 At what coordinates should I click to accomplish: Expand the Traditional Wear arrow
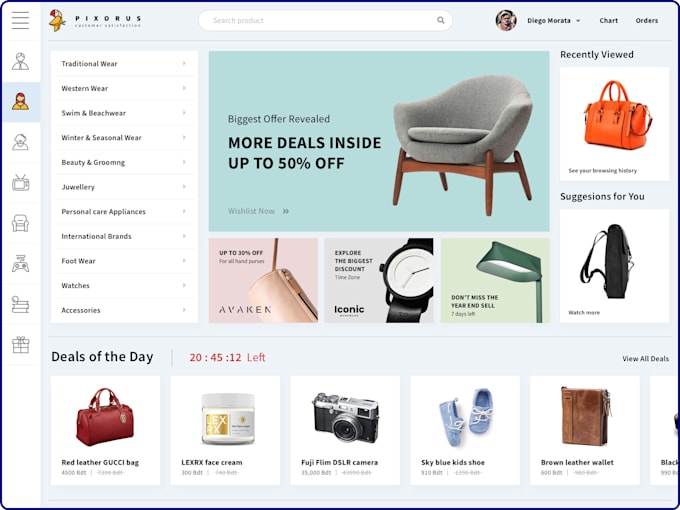tap(184, 63)
